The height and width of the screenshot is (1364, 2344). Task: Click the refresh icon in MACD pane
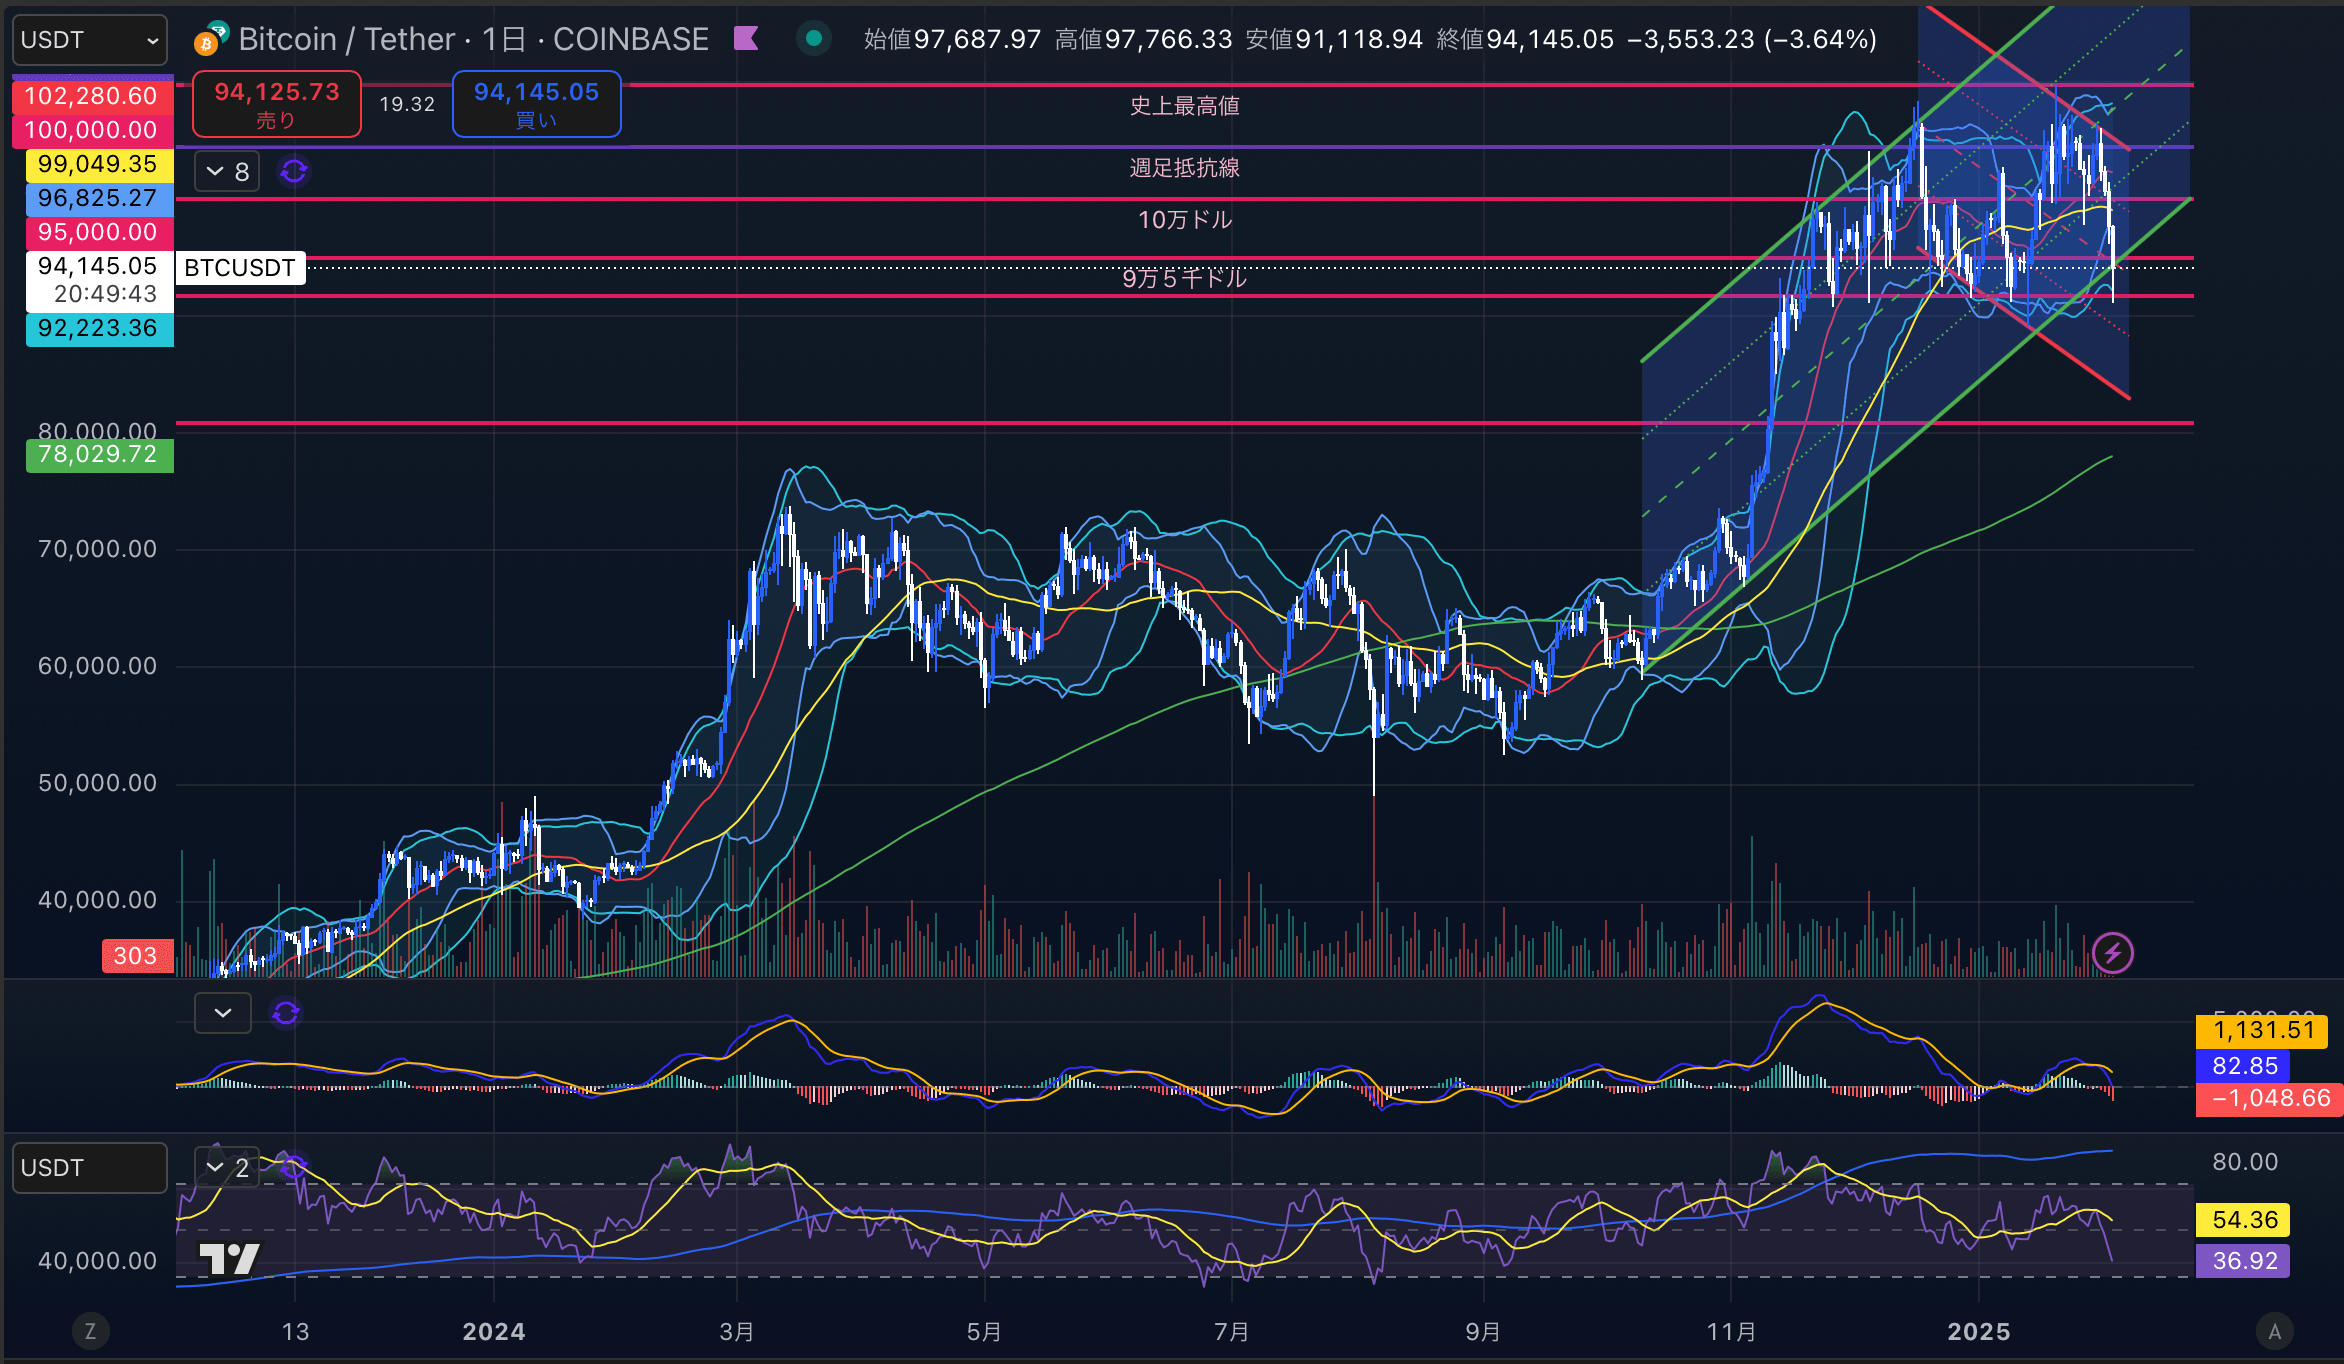pyautogui.click(x=286, y=1013)
